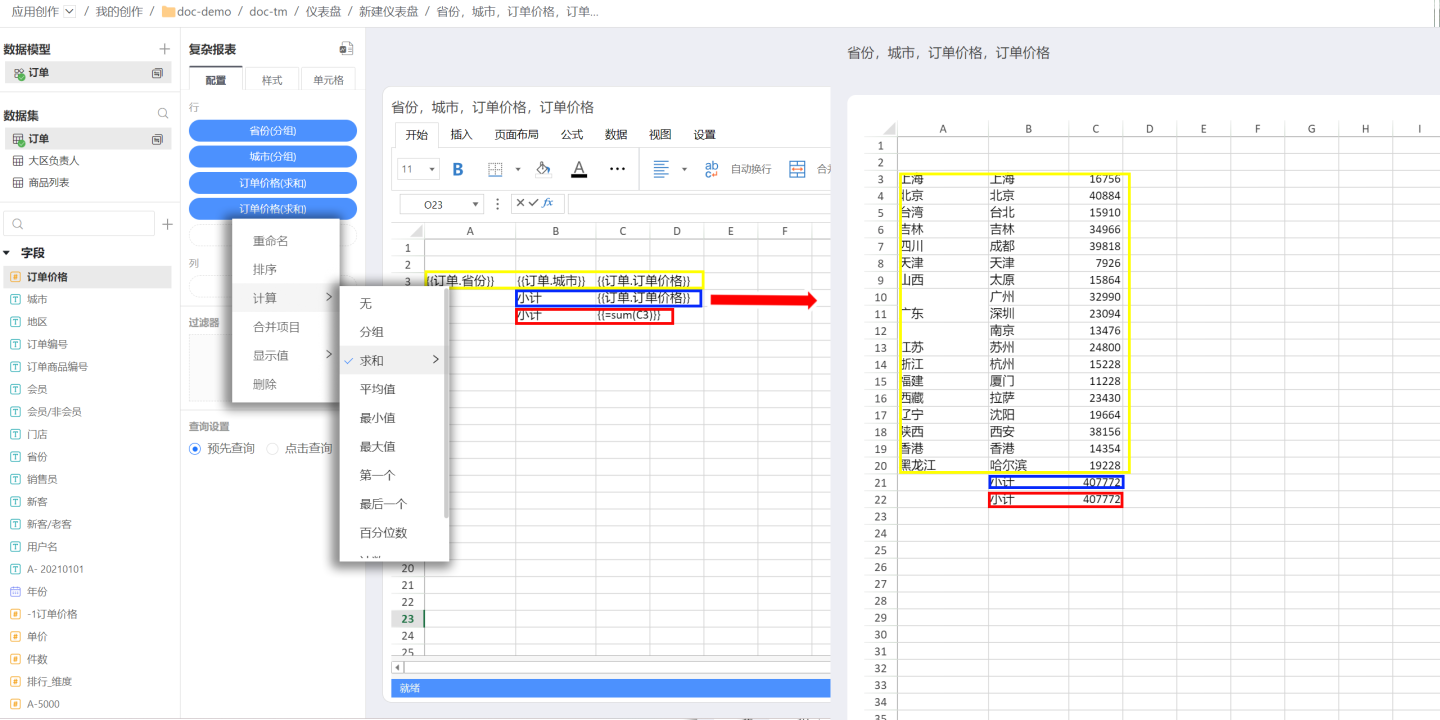Switch to the 样式 tab
The height and width of the screenshot is (720, 1440).
(272, 80)
